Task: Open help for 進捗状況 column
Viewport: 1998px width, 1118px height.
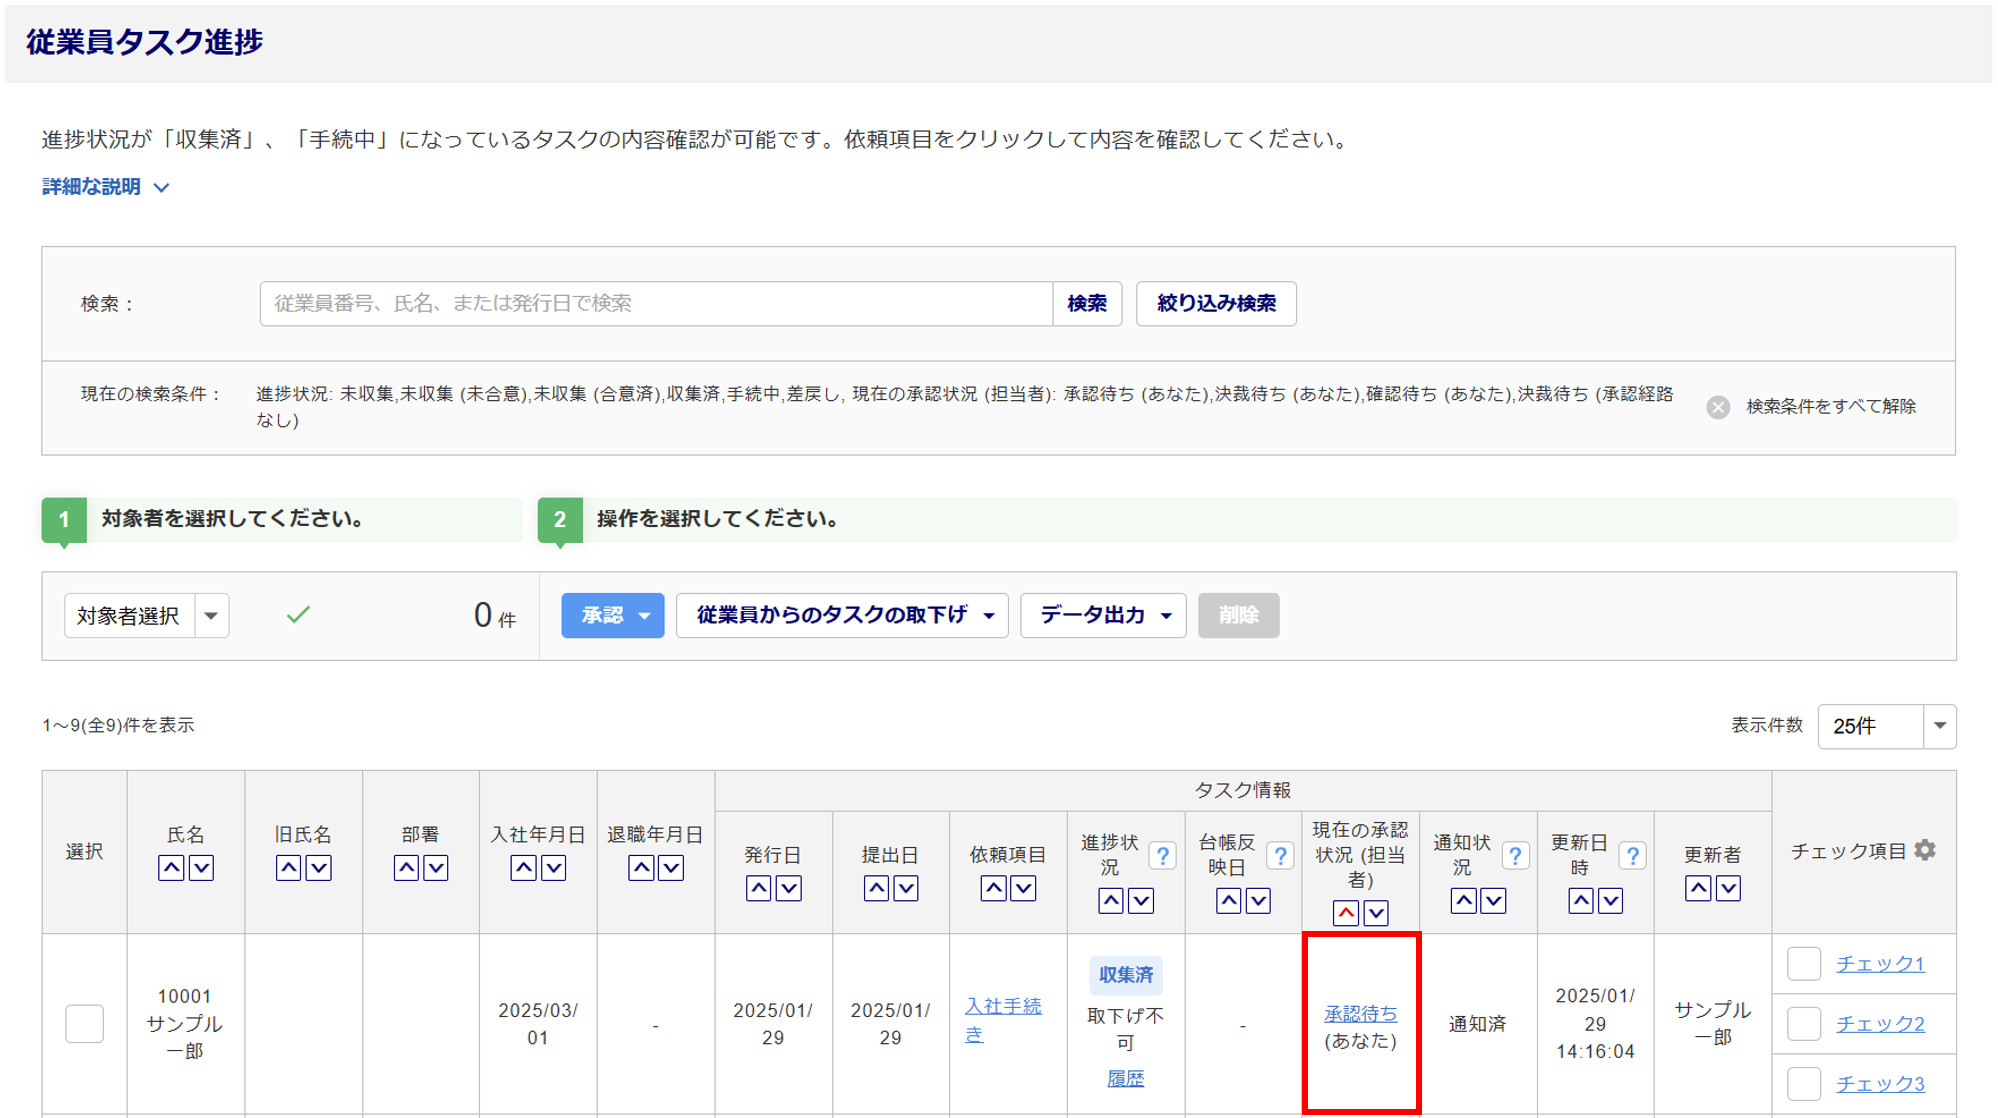Action: [1162, 856]
